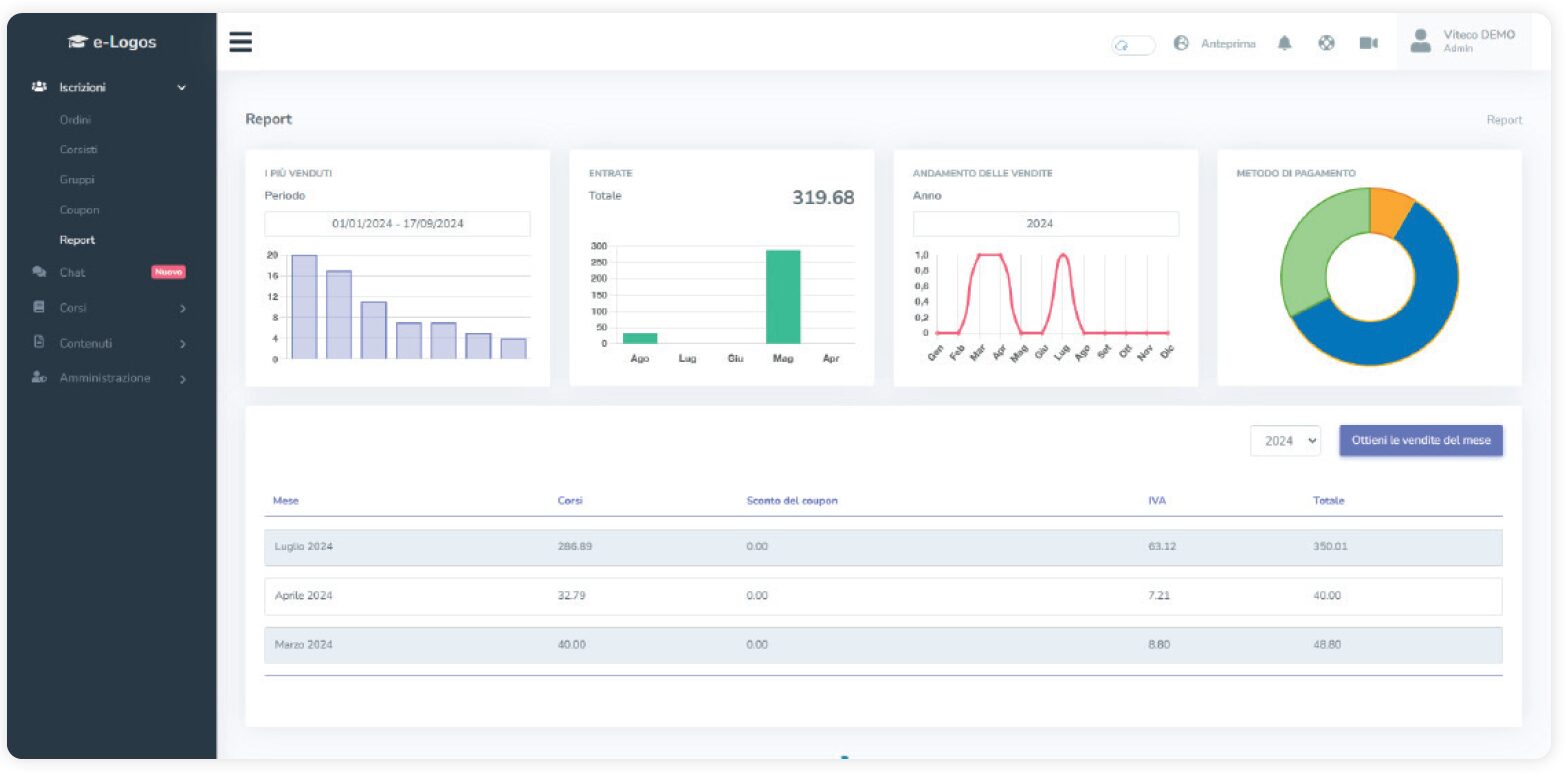Toggle the cloud switch in header

(x=1133, y=45)
